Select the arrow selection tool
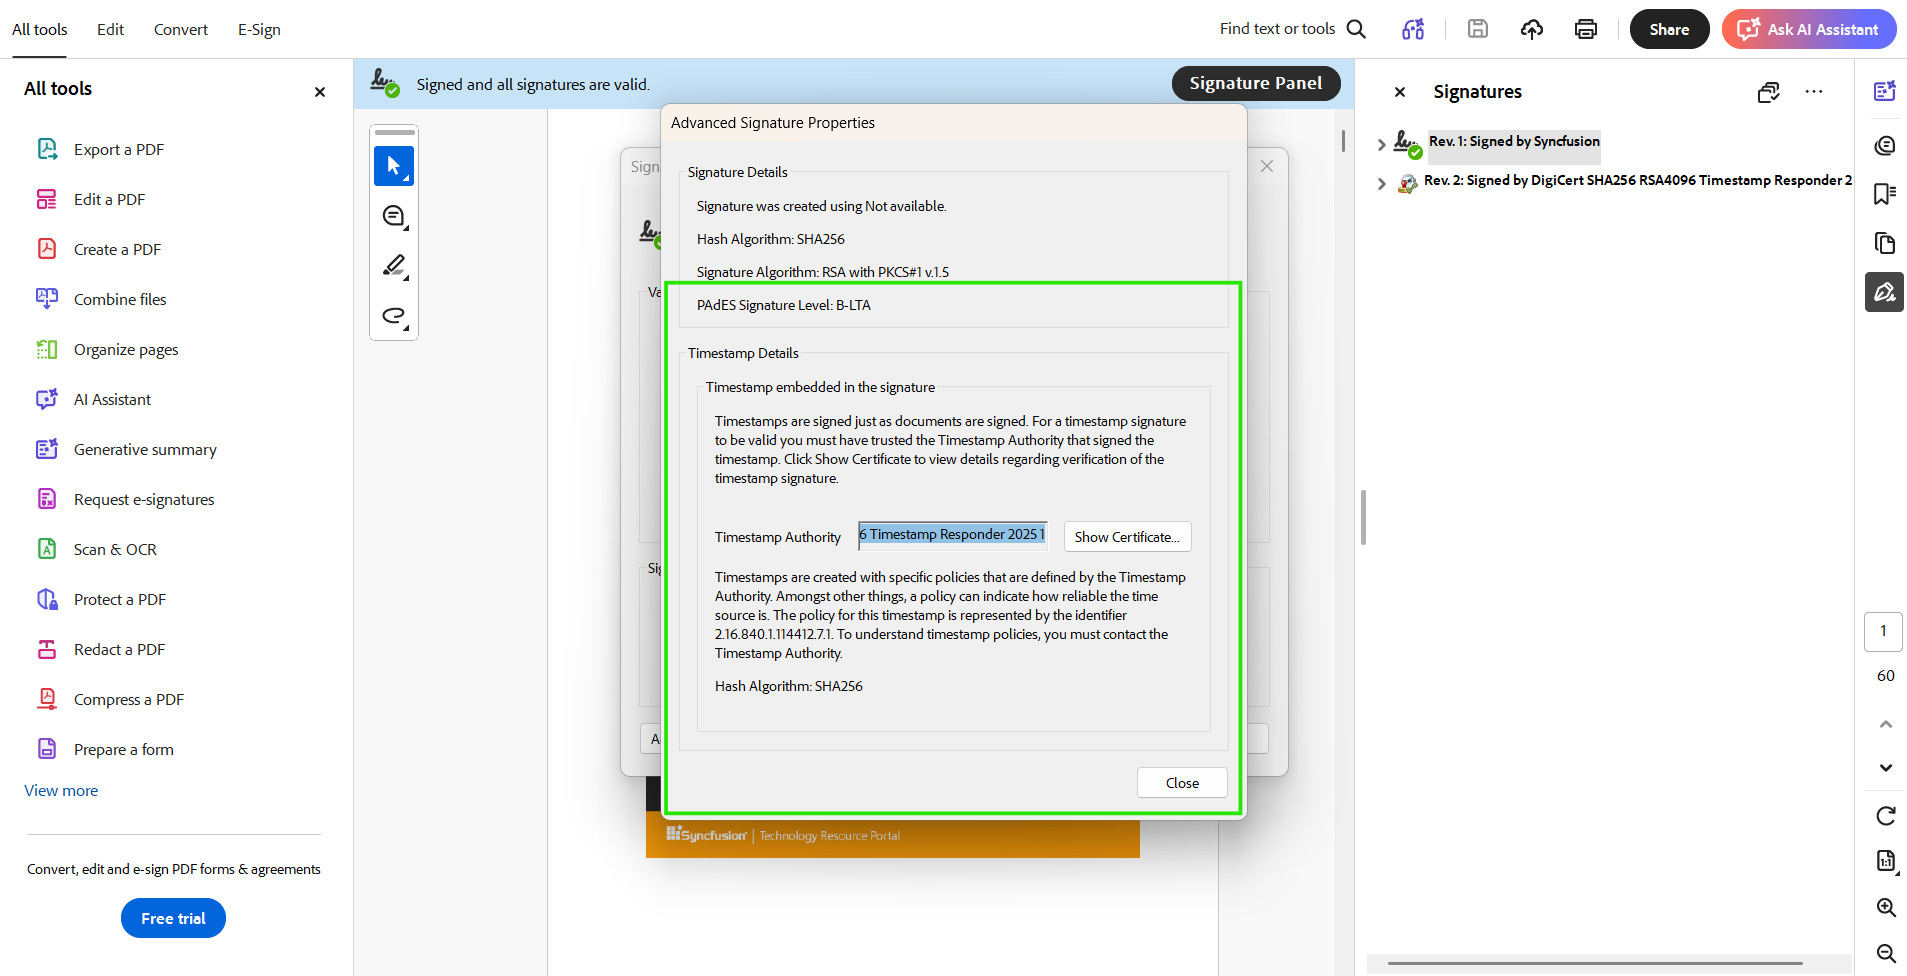The height and width of the screenshot is (976, 1907). click(x=394, y=166)
